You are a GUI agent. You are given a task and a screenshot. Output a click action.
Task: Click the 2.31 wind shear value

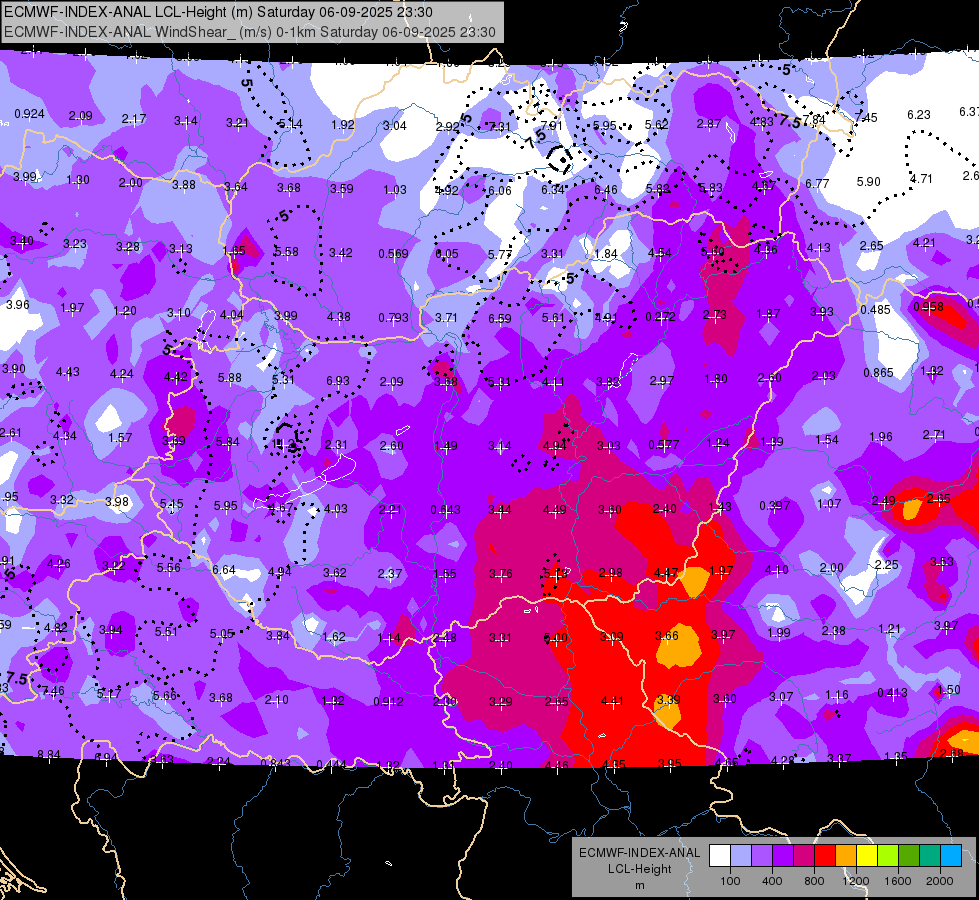tap(336, 445)
